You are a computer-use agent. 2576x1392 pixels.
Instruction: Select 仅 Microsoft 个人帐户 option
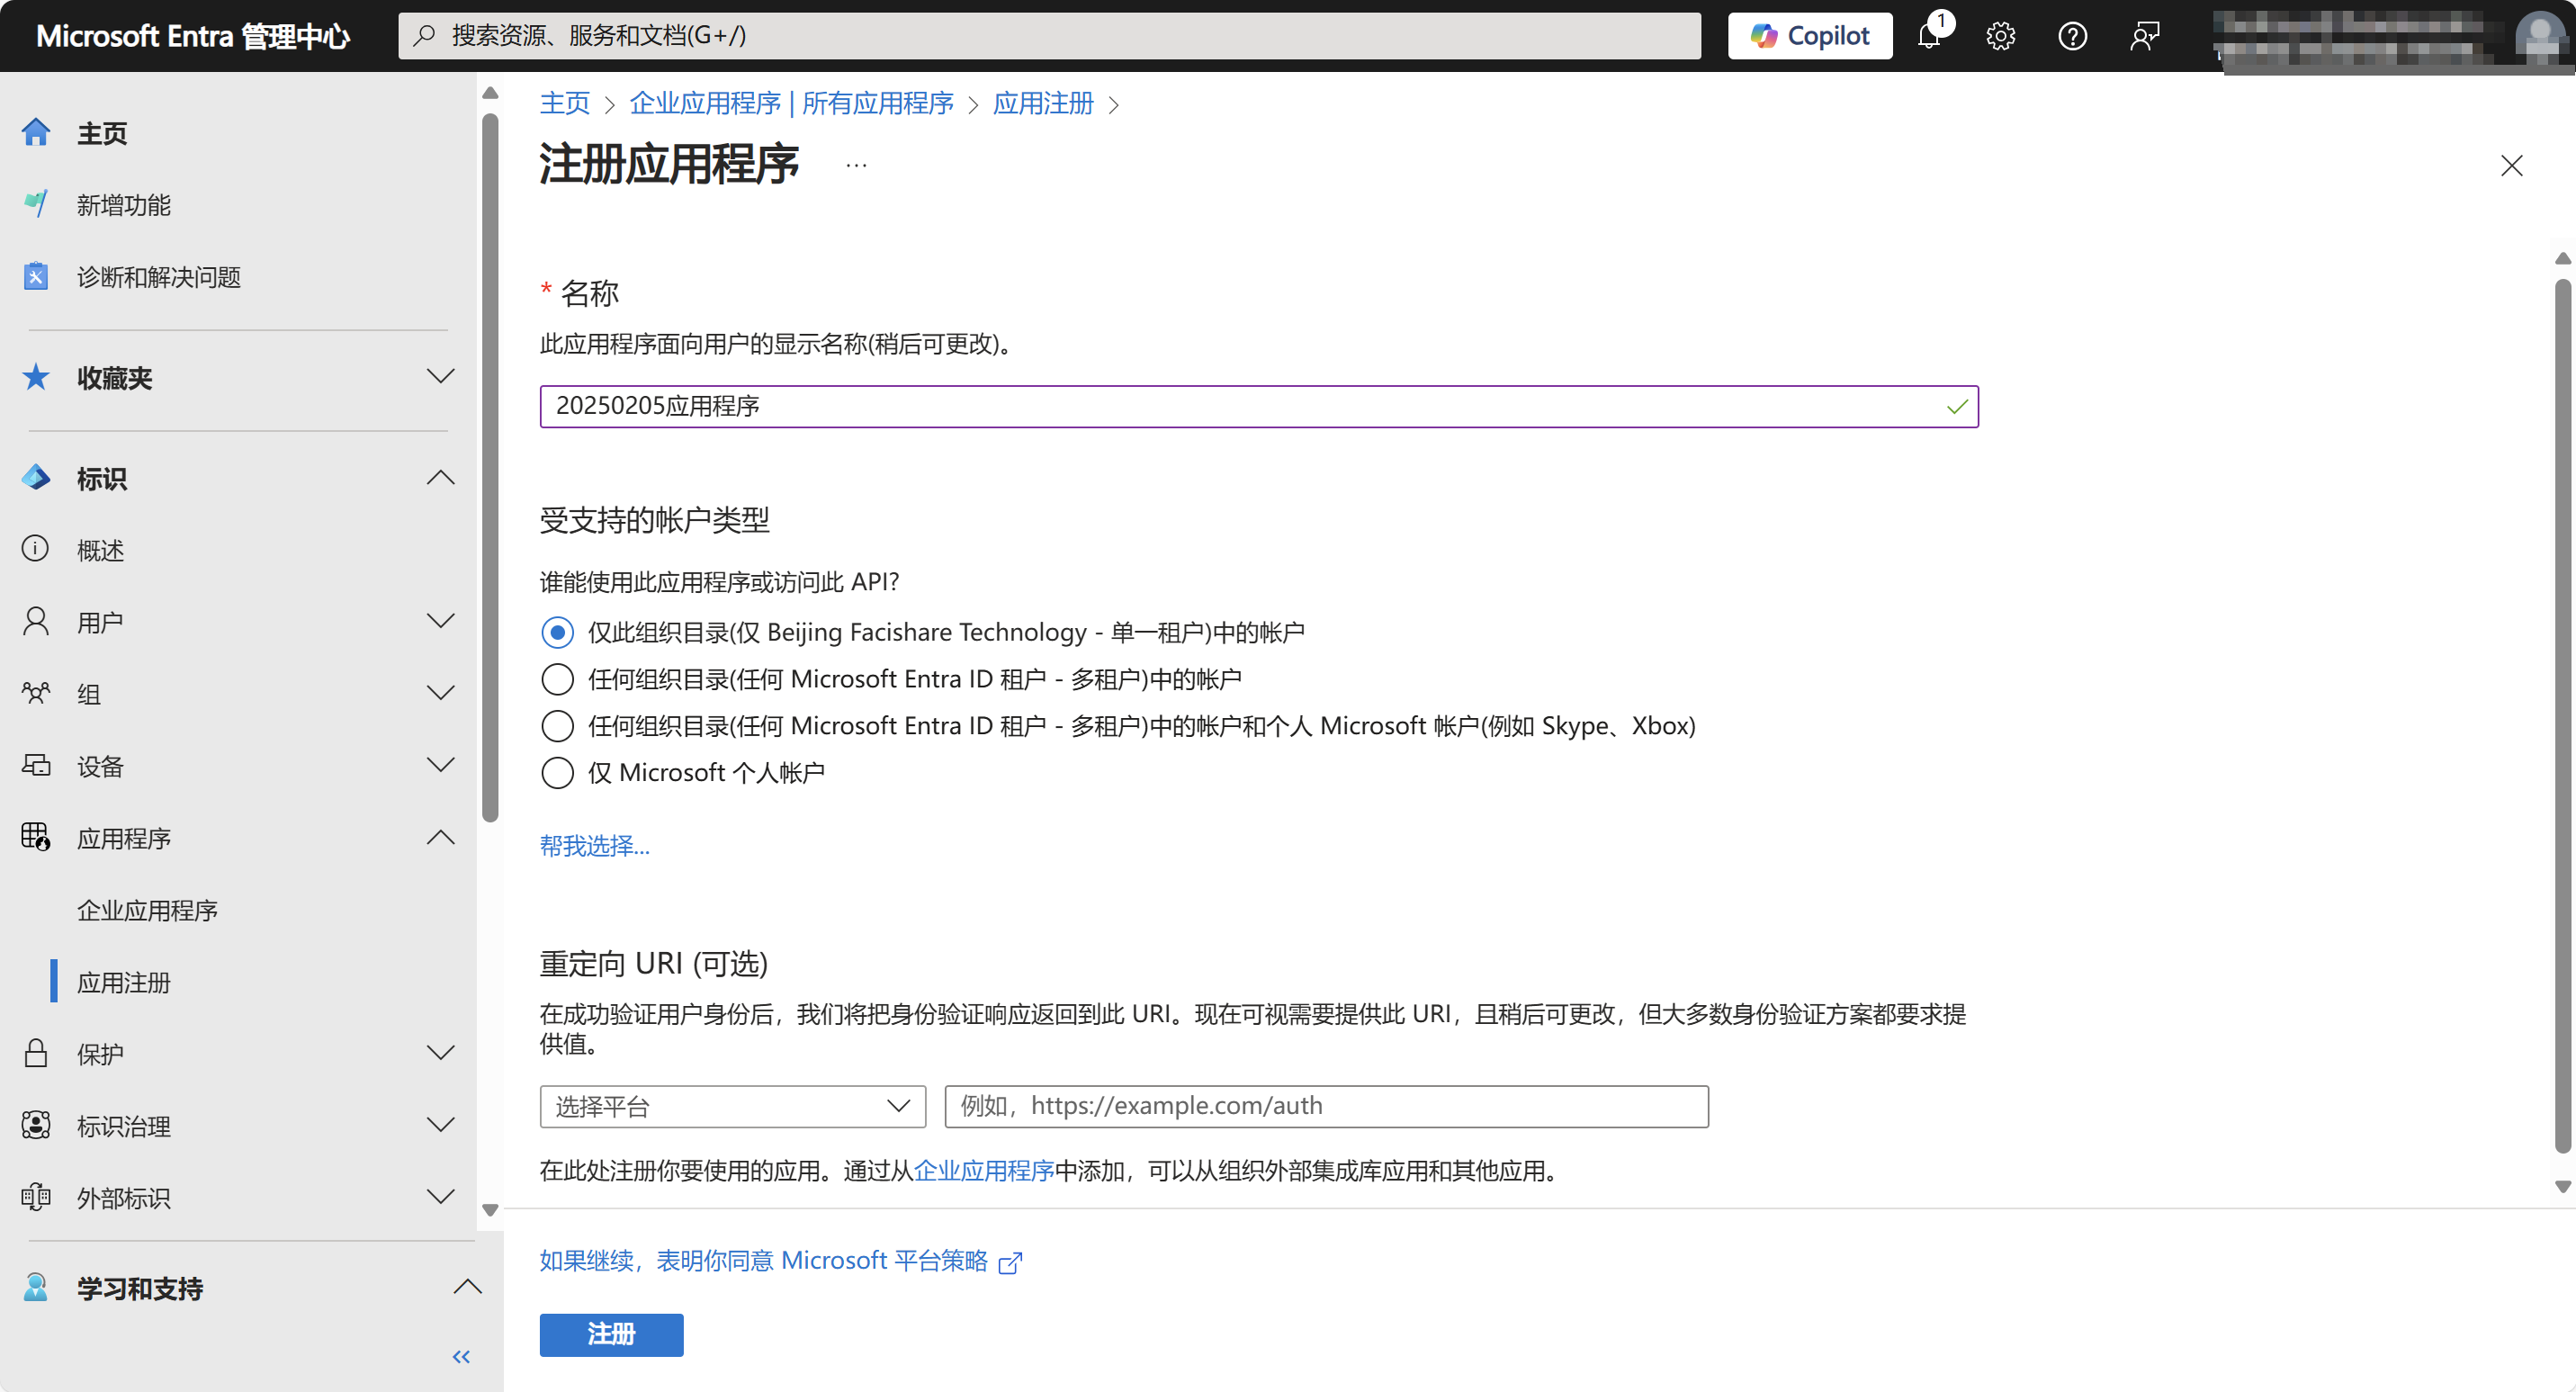[x=557, y=773]
